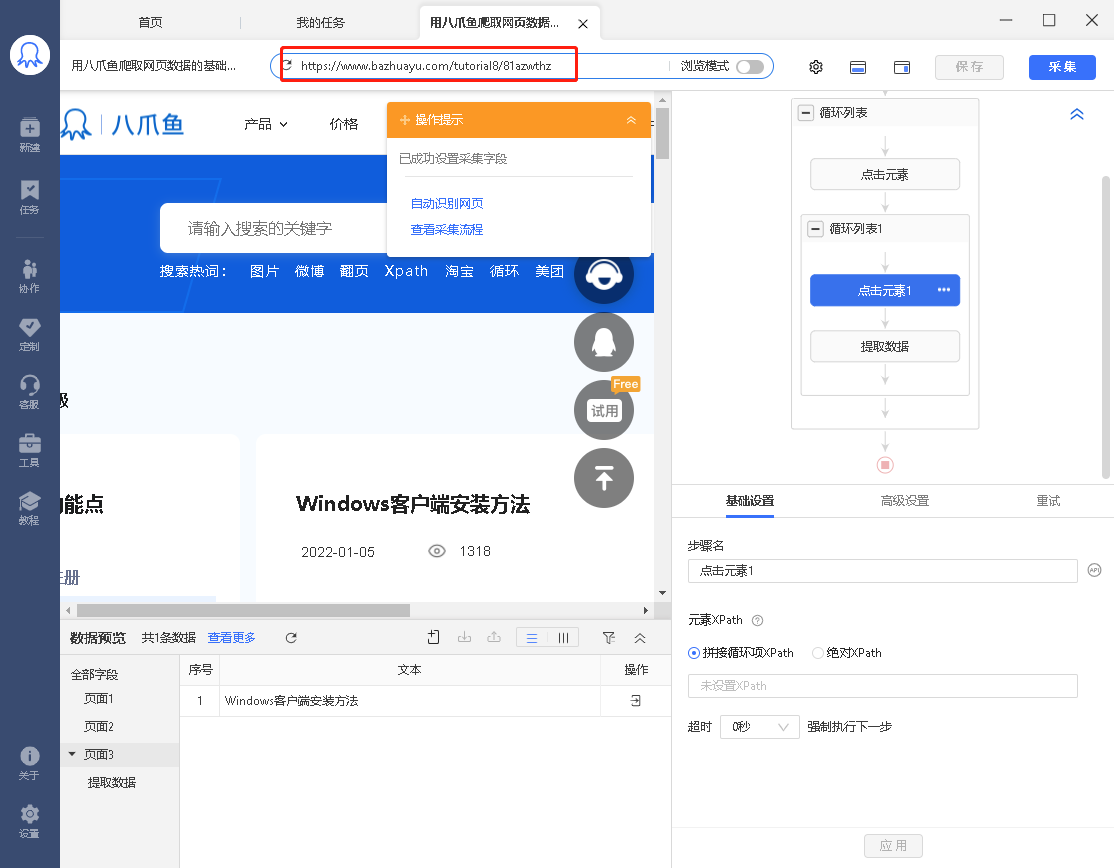Image resolution: width=1114 pixels, height=868 pixels.
Task: Click the help icon next to 元素XPath
Action: click(757, 620)
